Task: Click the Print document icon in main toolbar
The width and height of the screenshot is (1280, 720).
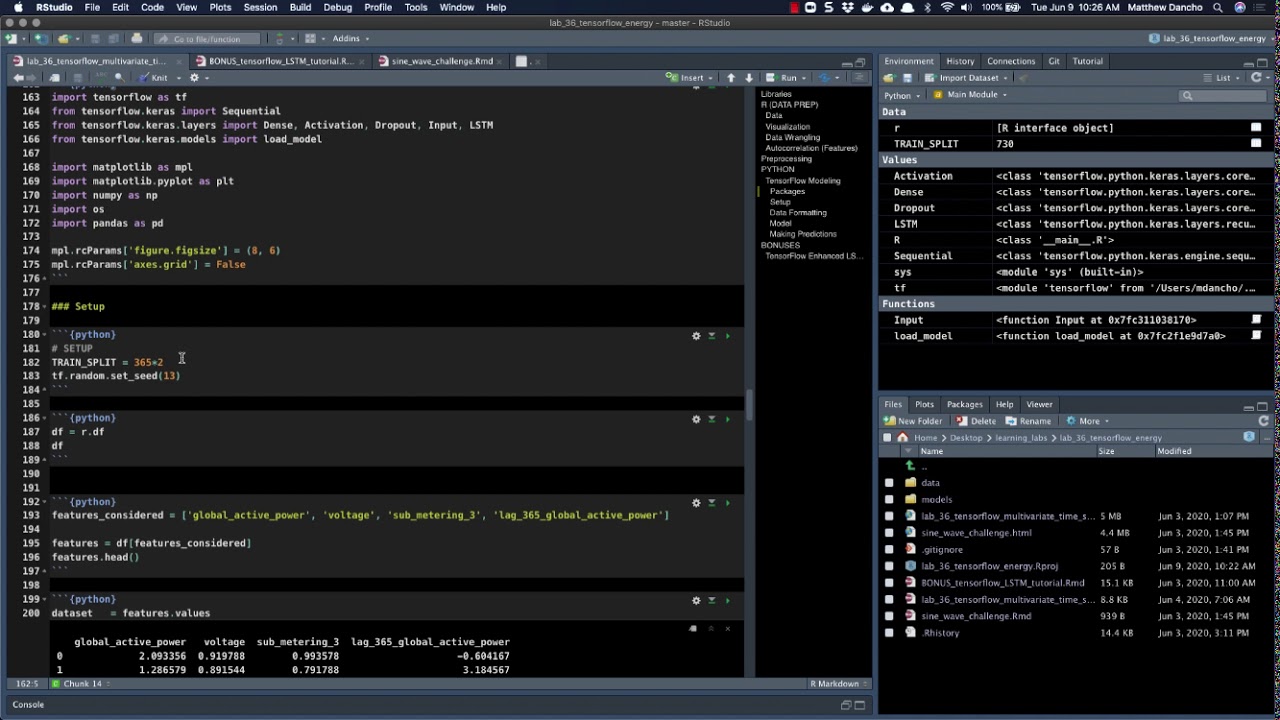Action: click(x=137, y=39)
